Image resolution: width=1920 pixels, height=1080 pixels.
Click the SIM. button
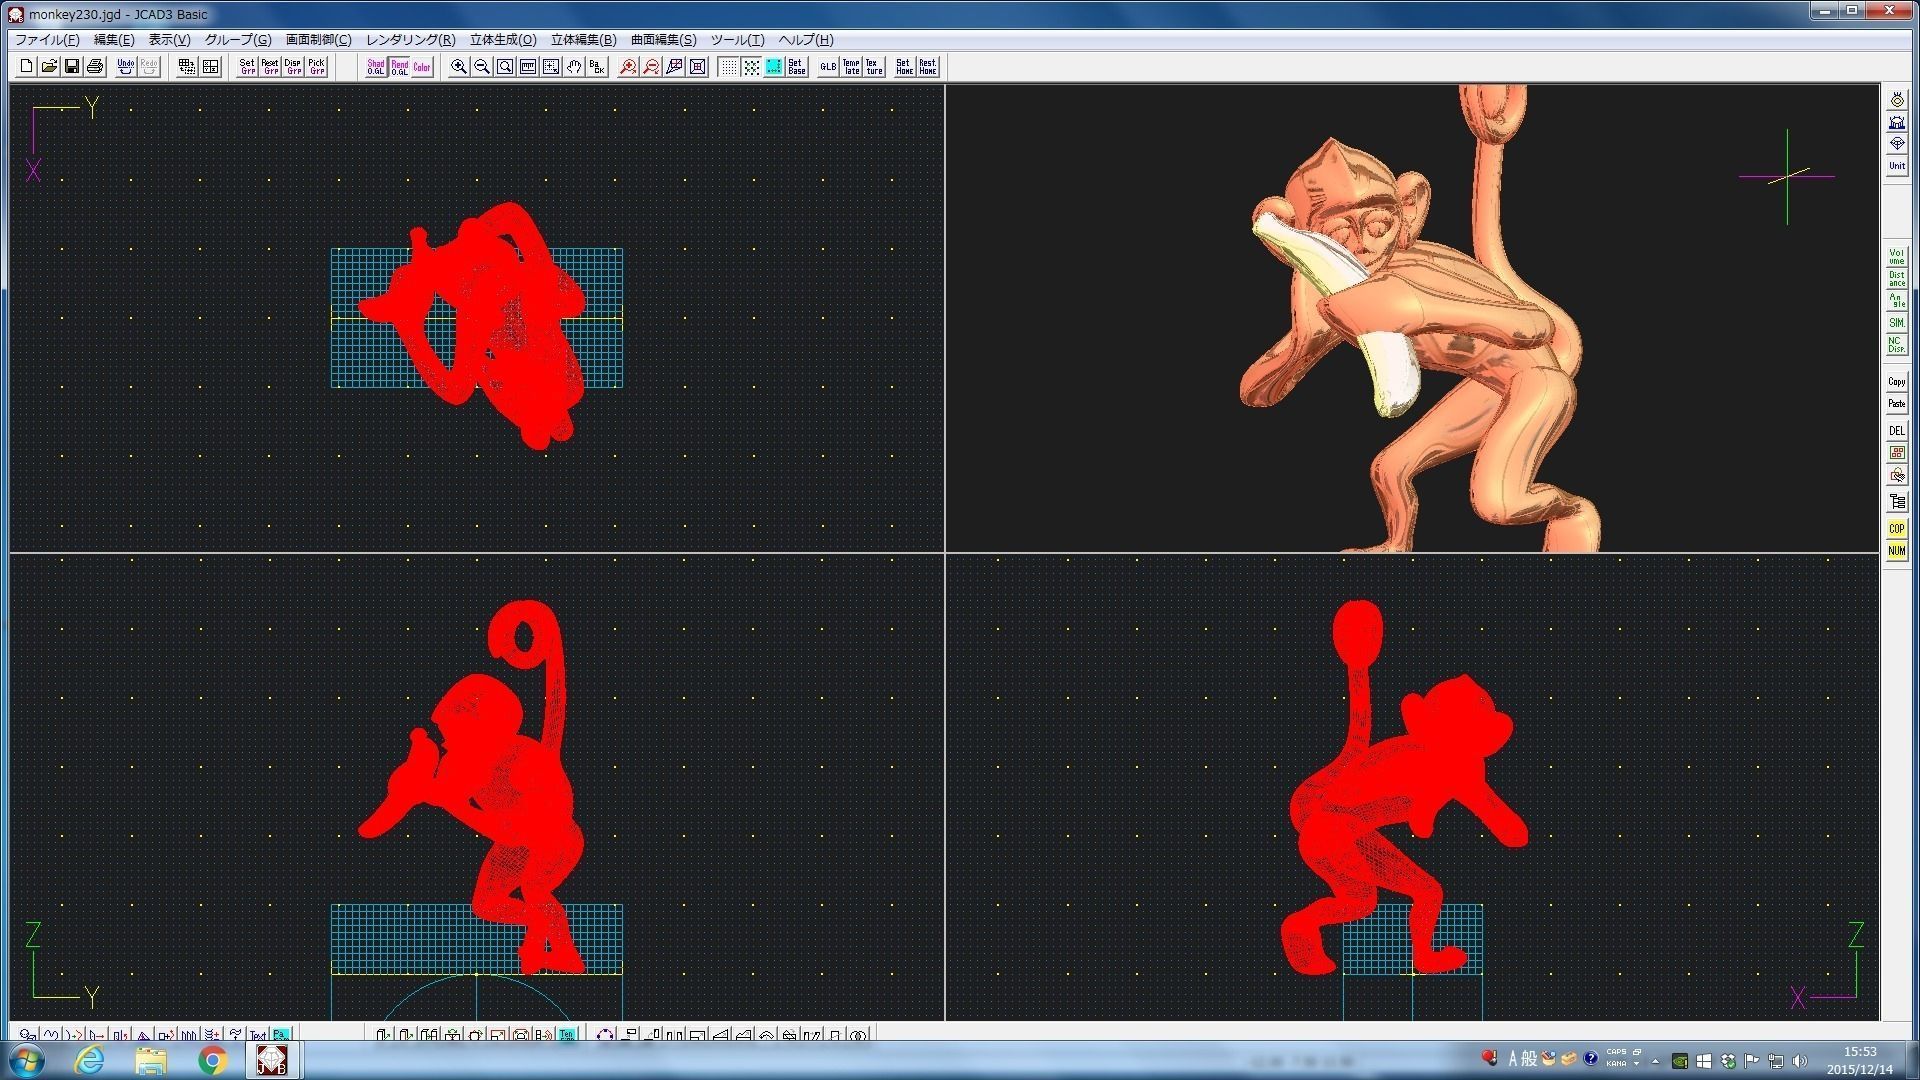1897,323
